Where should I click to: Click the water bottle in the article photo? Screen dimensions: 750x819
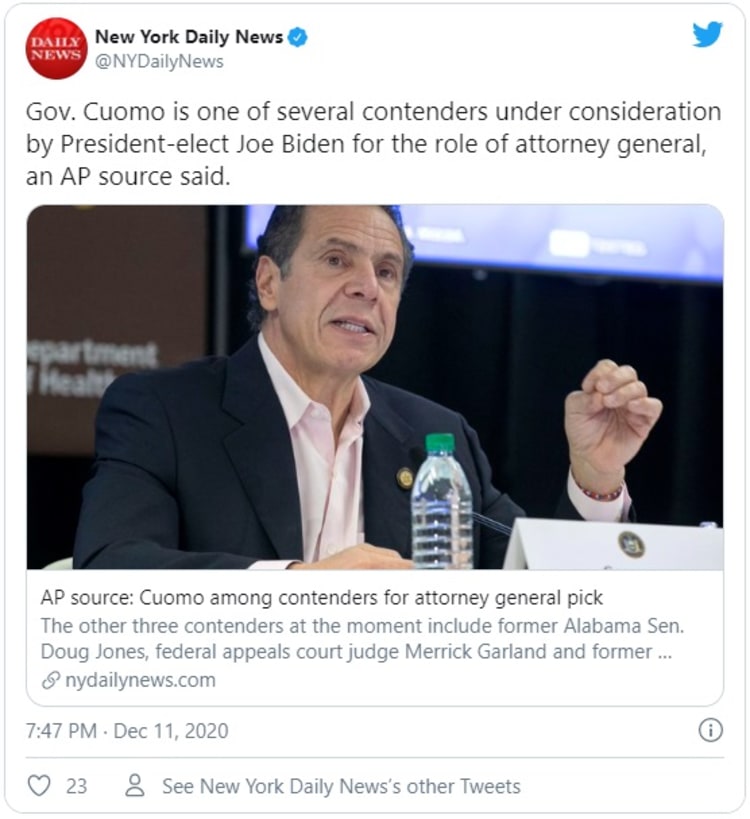click(x=441, y=503)
